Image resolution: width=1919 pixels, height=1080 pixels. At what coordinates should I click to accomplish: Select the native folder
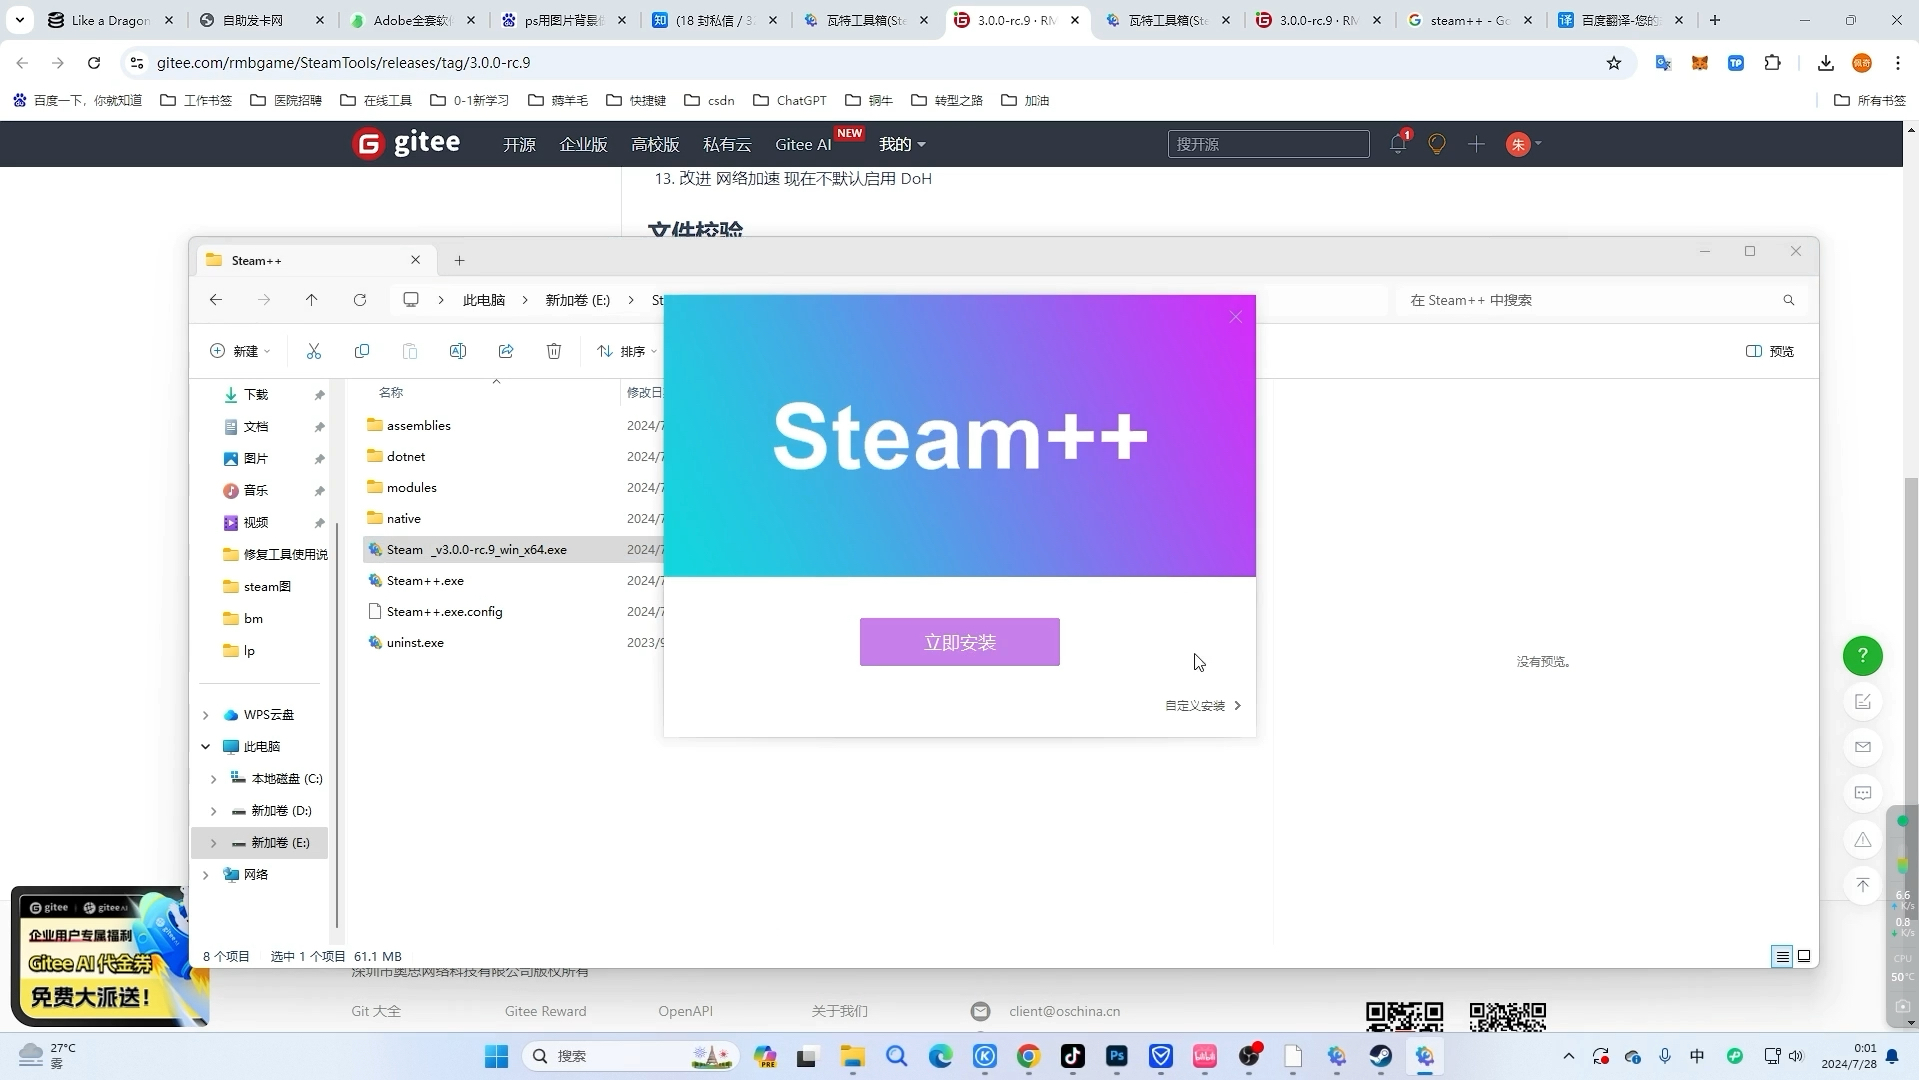(403, 518)
